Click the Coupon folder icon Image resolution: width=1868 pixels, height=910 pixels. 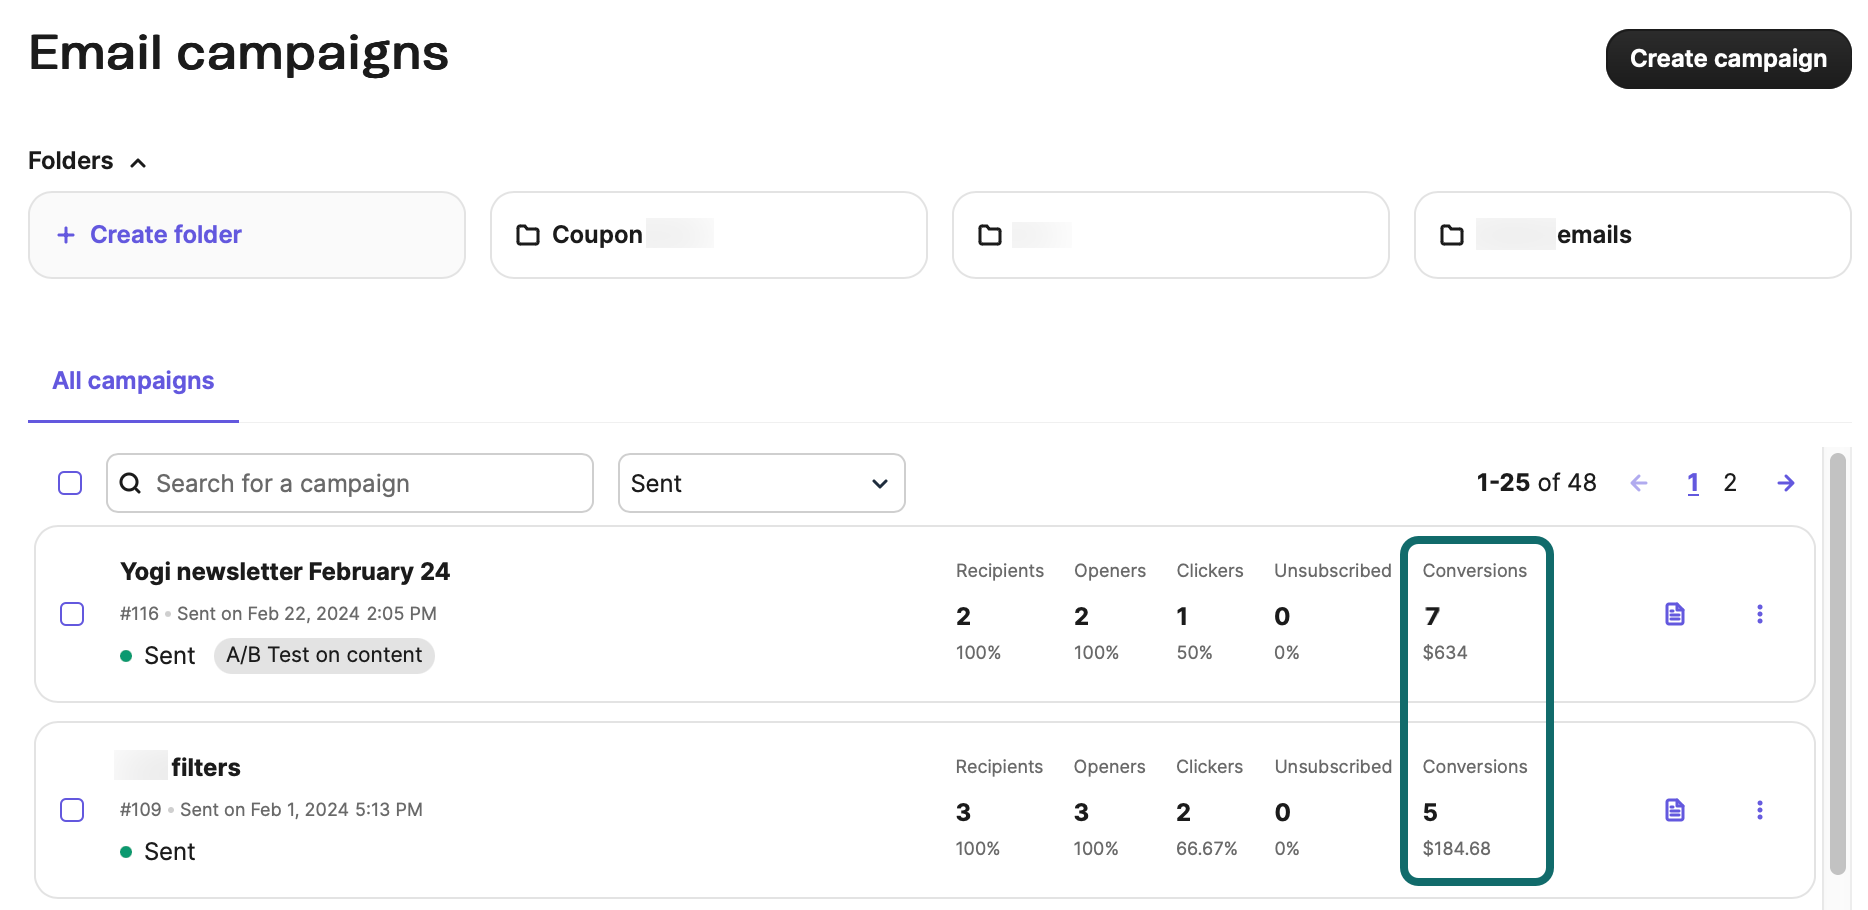click(x=527, y=235)
